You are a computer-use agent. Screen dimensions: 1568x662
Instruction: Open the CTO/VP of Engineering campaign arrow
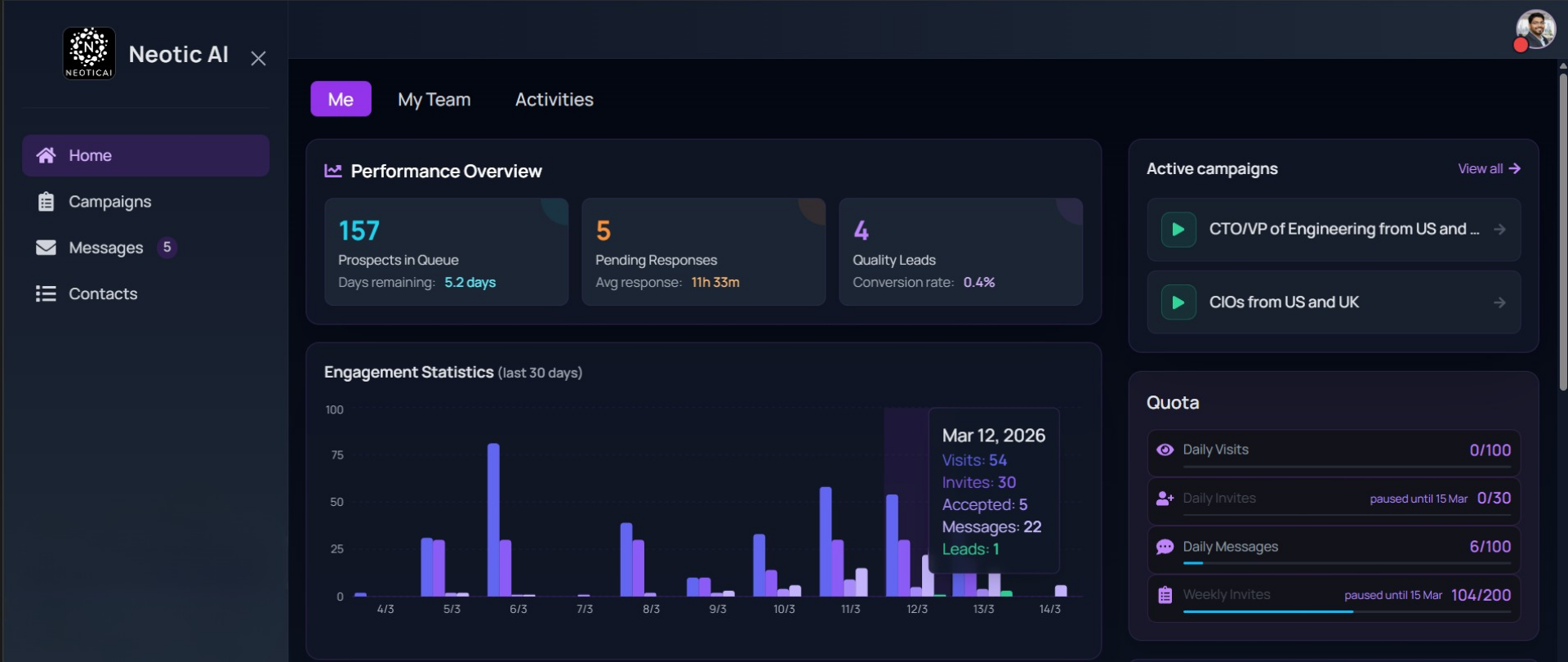click(x=1499, y=229)
